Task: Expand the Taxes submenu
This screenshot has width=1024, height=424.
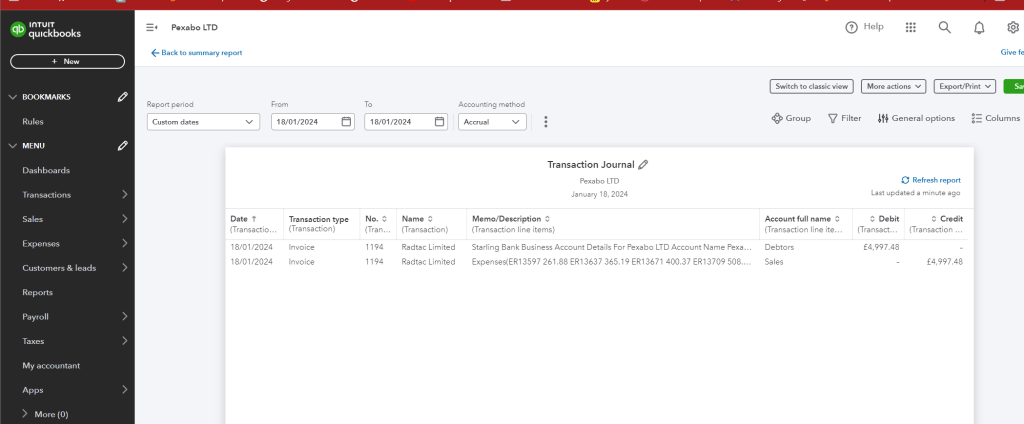Action: [124, 341]
